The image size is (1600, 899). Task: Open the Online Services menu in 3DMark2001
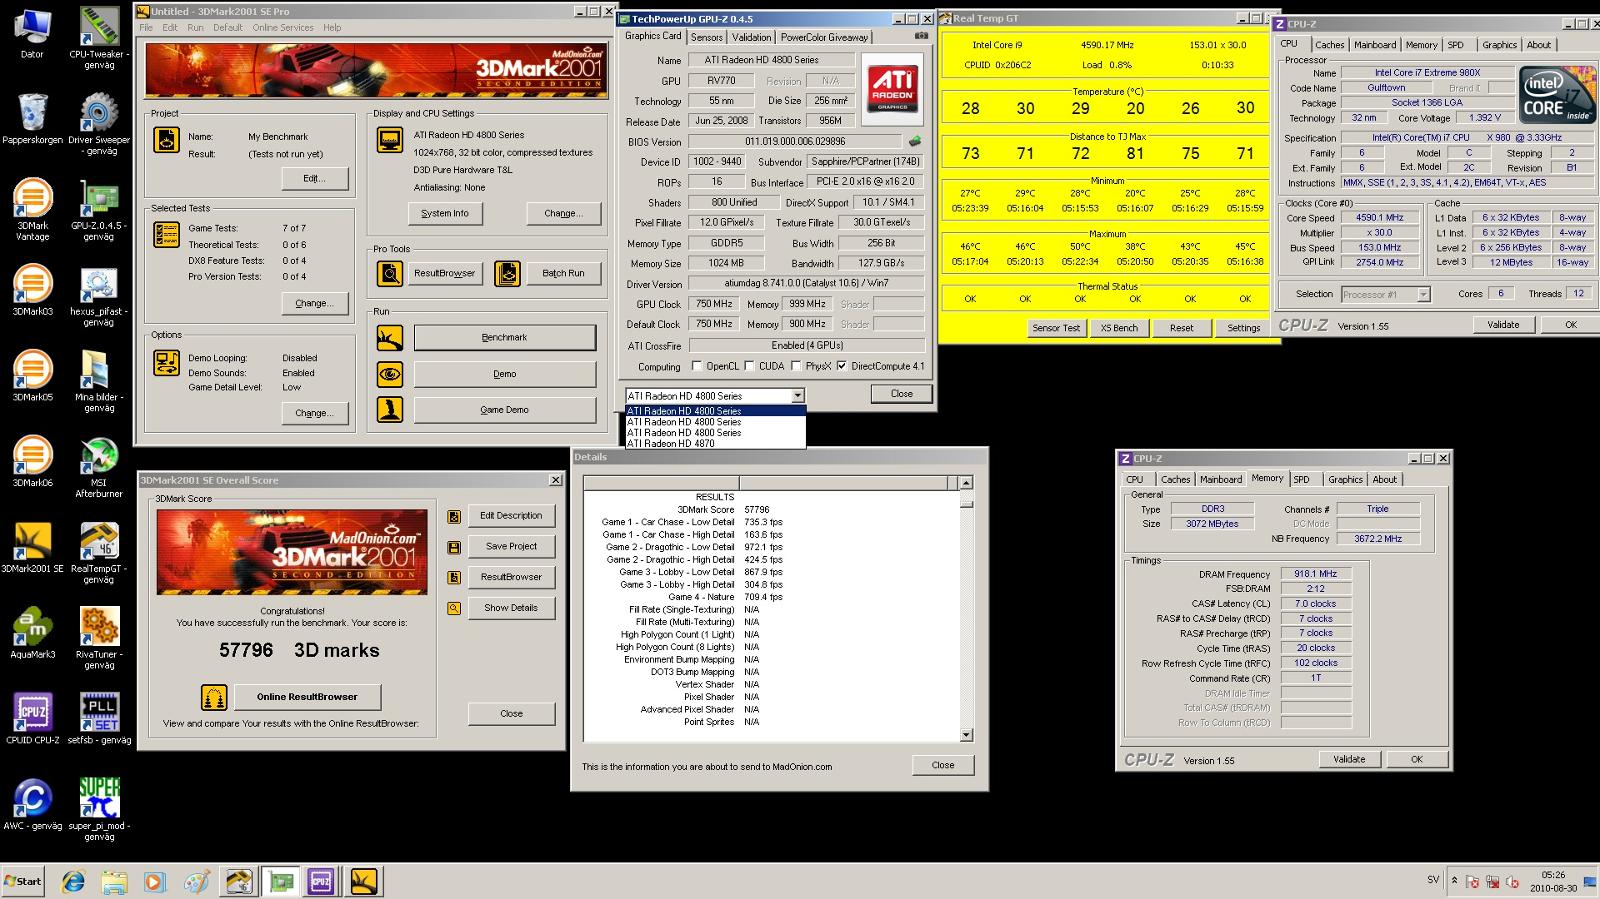pyautogui.click(x=283, y=28)
